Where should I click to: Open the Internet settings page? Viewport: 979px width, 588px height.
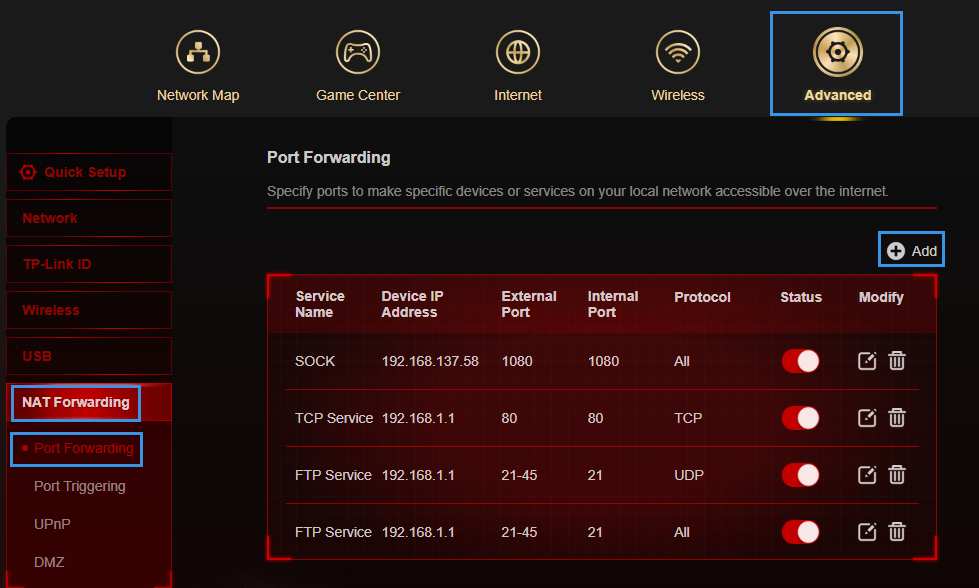tap(517, 63)
